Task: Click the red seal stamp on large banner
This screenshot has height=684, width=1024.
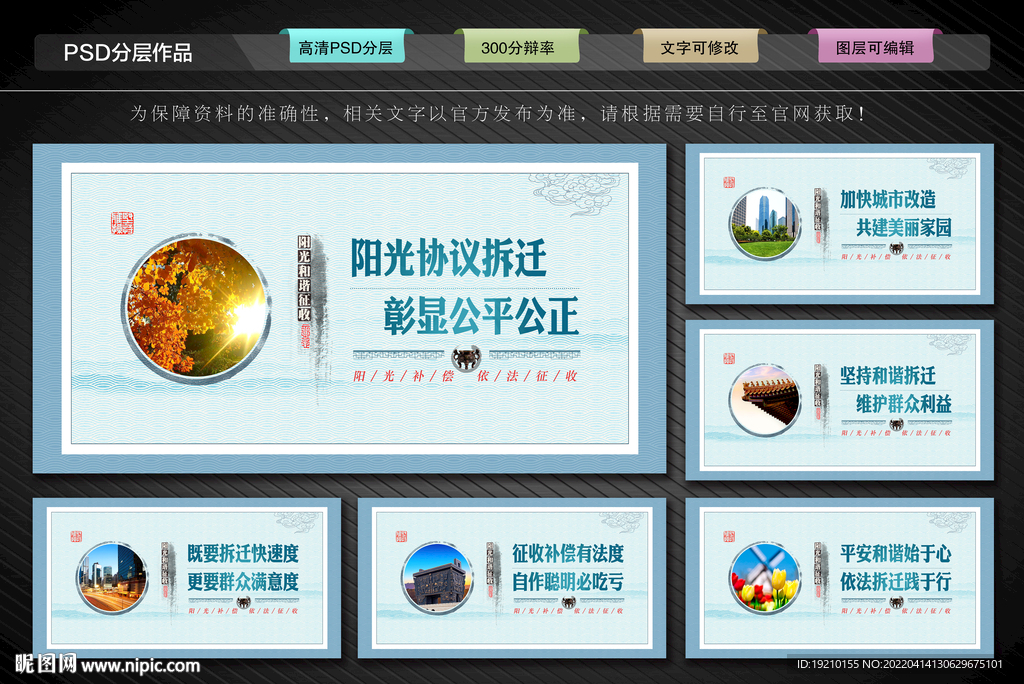Action: point(122,223)
